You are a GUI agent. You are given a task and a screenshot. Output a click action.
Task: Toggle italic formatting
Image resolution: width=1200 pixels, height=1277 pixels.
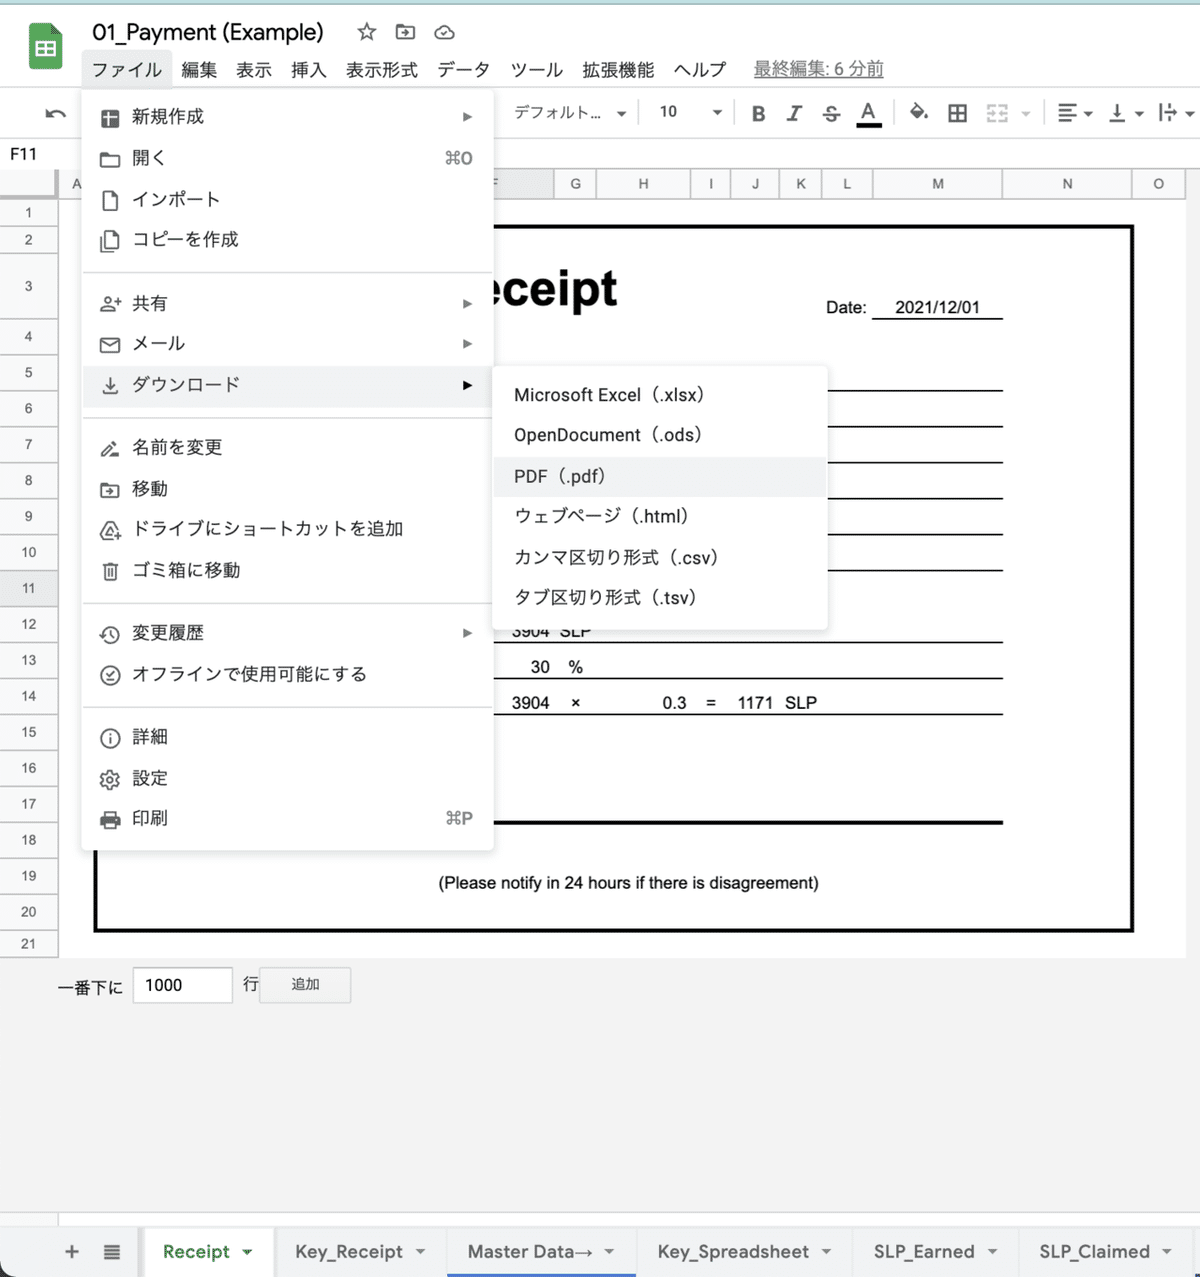click(x=794, y=113)
